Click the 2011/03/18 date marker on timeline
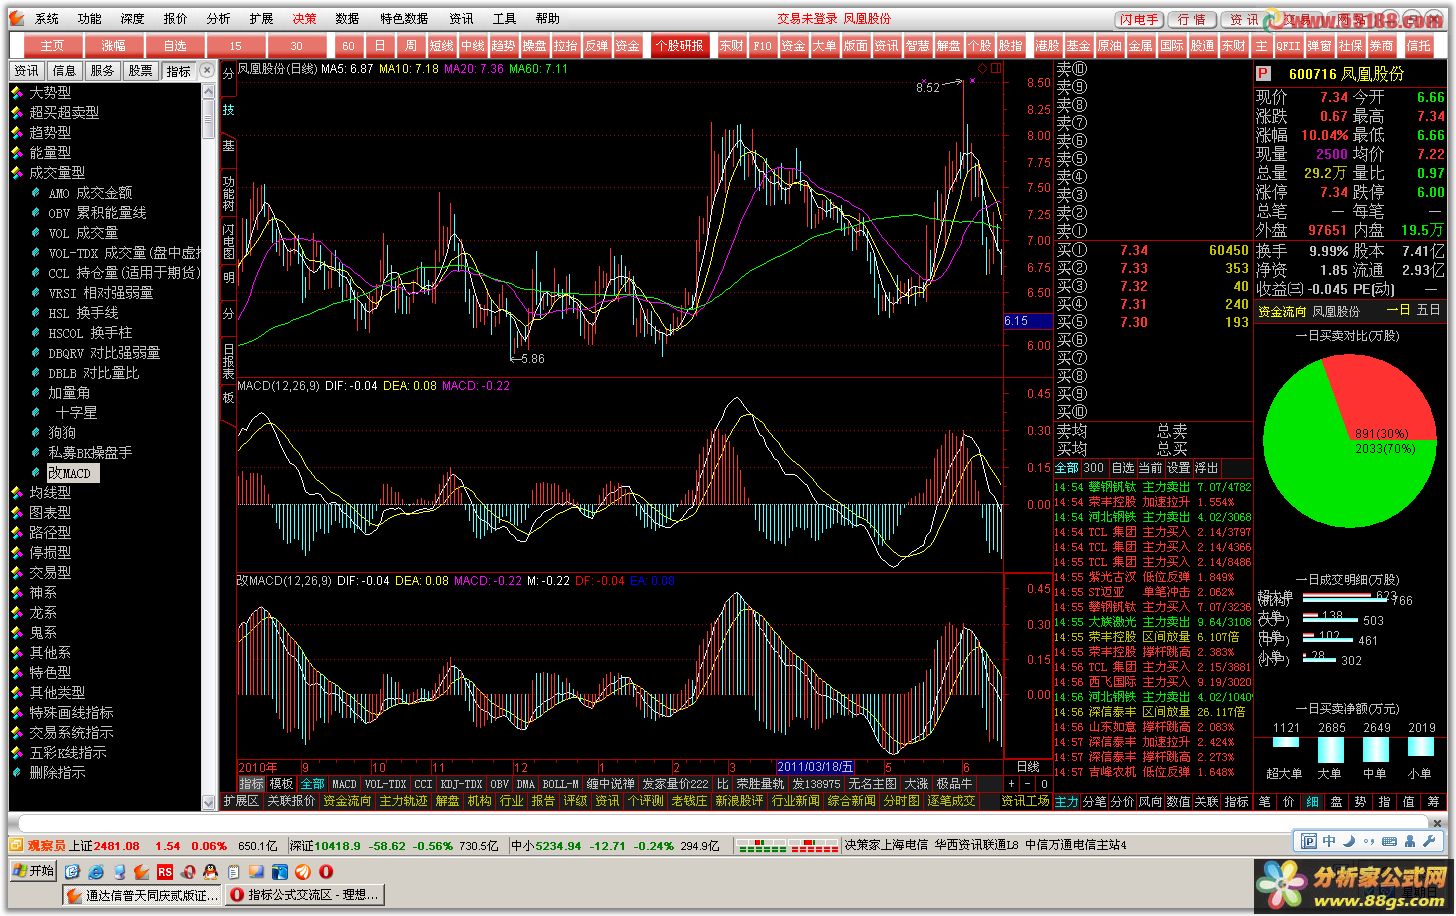 [816, 767]
